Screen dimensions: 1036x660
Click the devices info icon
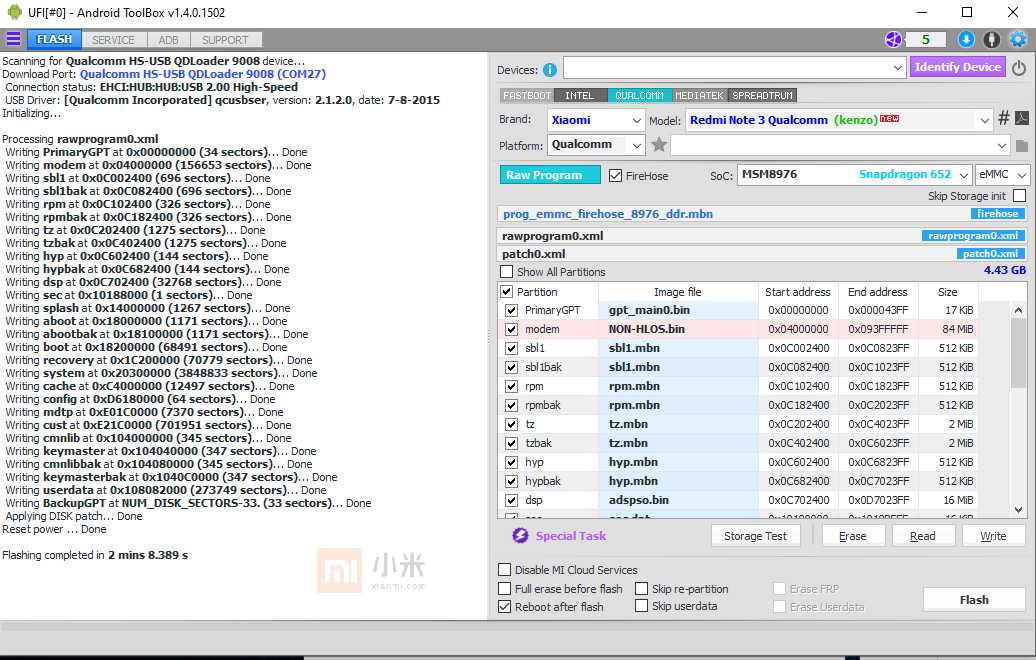point(550,70)
